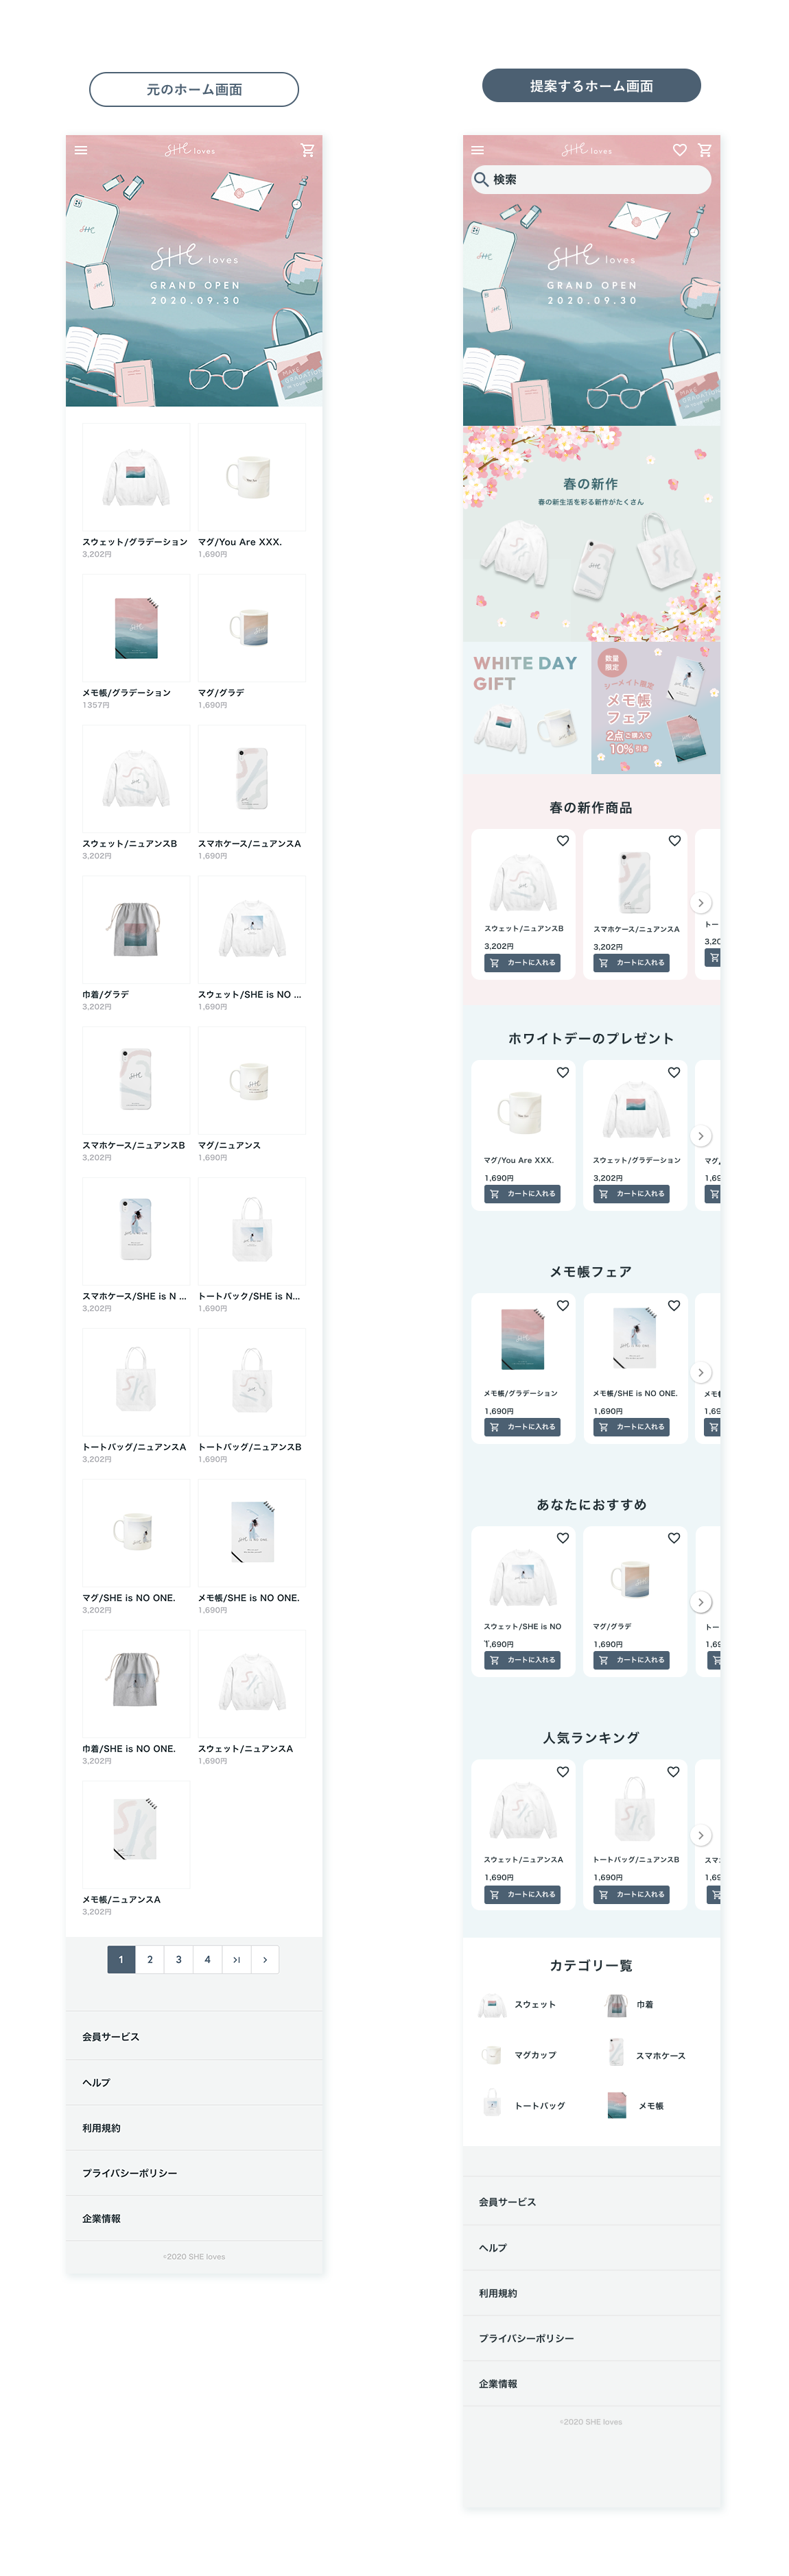
Task: Open hamburger menu in proposed home screen
Action: (478, 150)
